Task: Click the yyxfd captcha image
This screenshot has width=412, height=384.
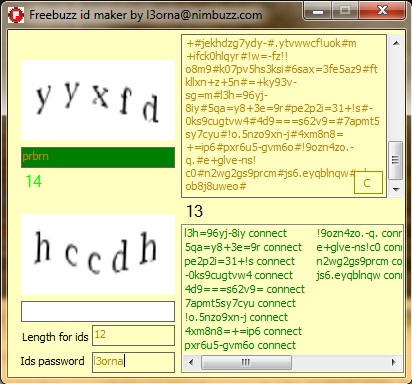Action: (98, 100)
